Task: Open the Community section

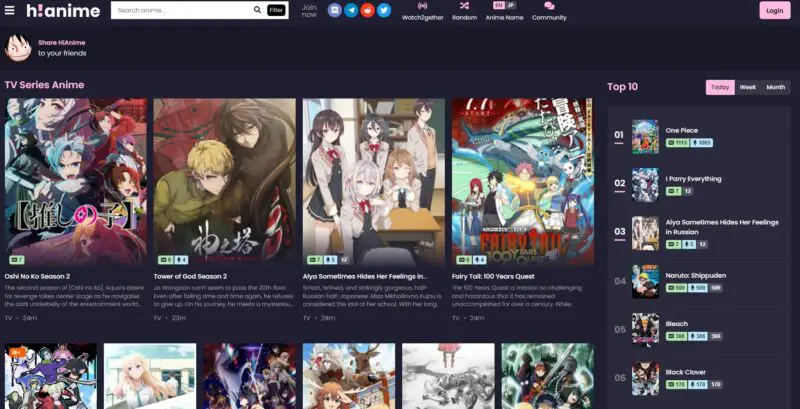Action: (x=549, y=11)
